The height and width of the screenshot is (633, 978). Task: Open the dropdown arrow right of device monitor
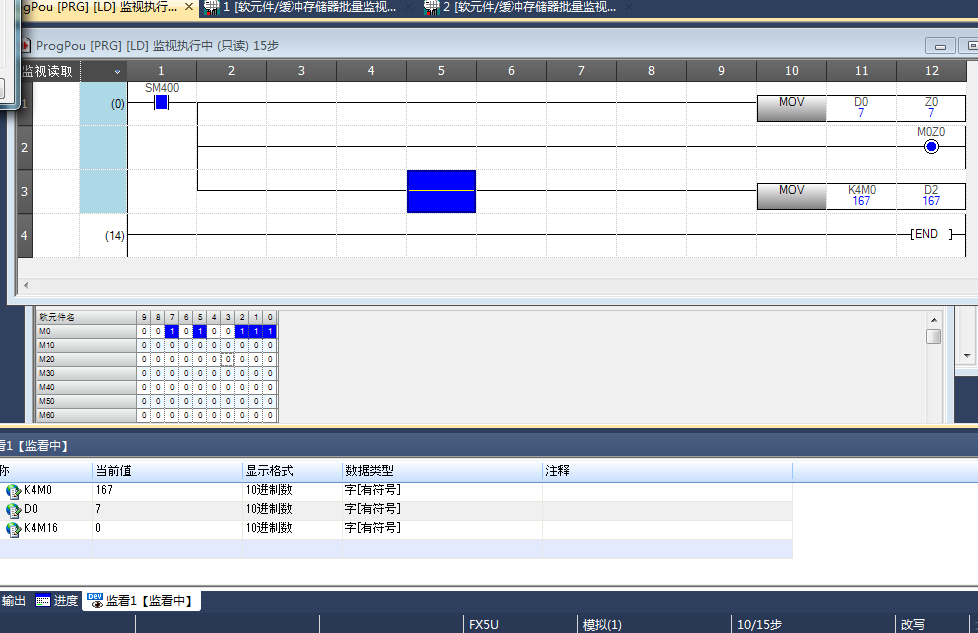point(967,355)
